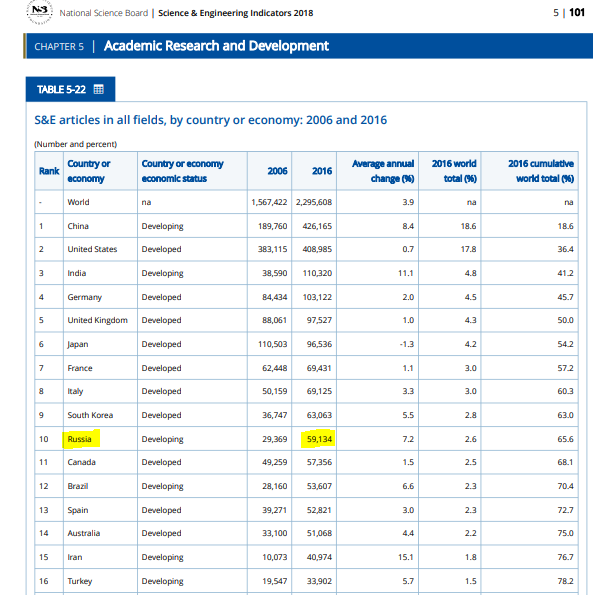Select the Chapter 5 banner label
Viewport: 615px width, 595px height.
point(59,47)
